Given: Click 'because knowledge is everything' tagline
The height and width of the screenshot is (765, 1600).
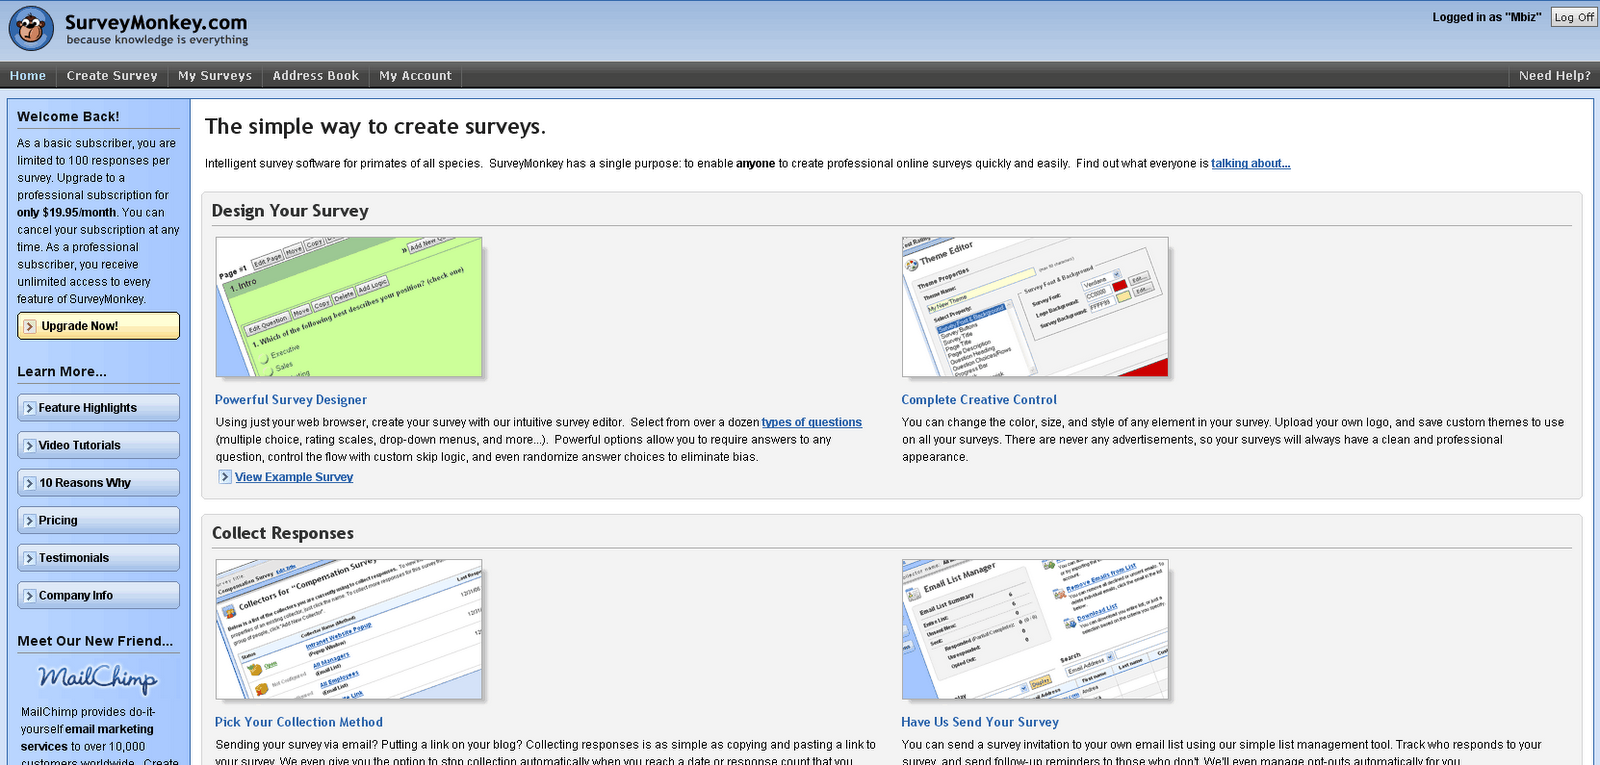Looking at the screenshot, I should (158, 40).
